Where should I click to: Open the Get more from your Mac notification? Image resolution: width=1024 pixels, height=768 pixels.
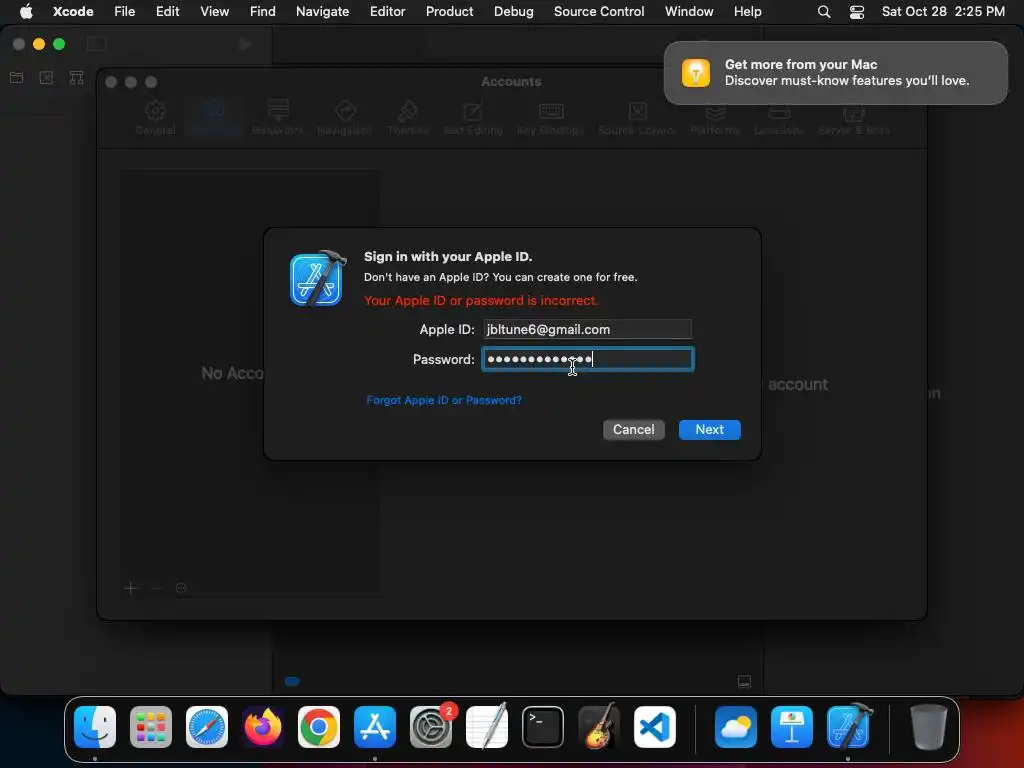coord(835,72)
